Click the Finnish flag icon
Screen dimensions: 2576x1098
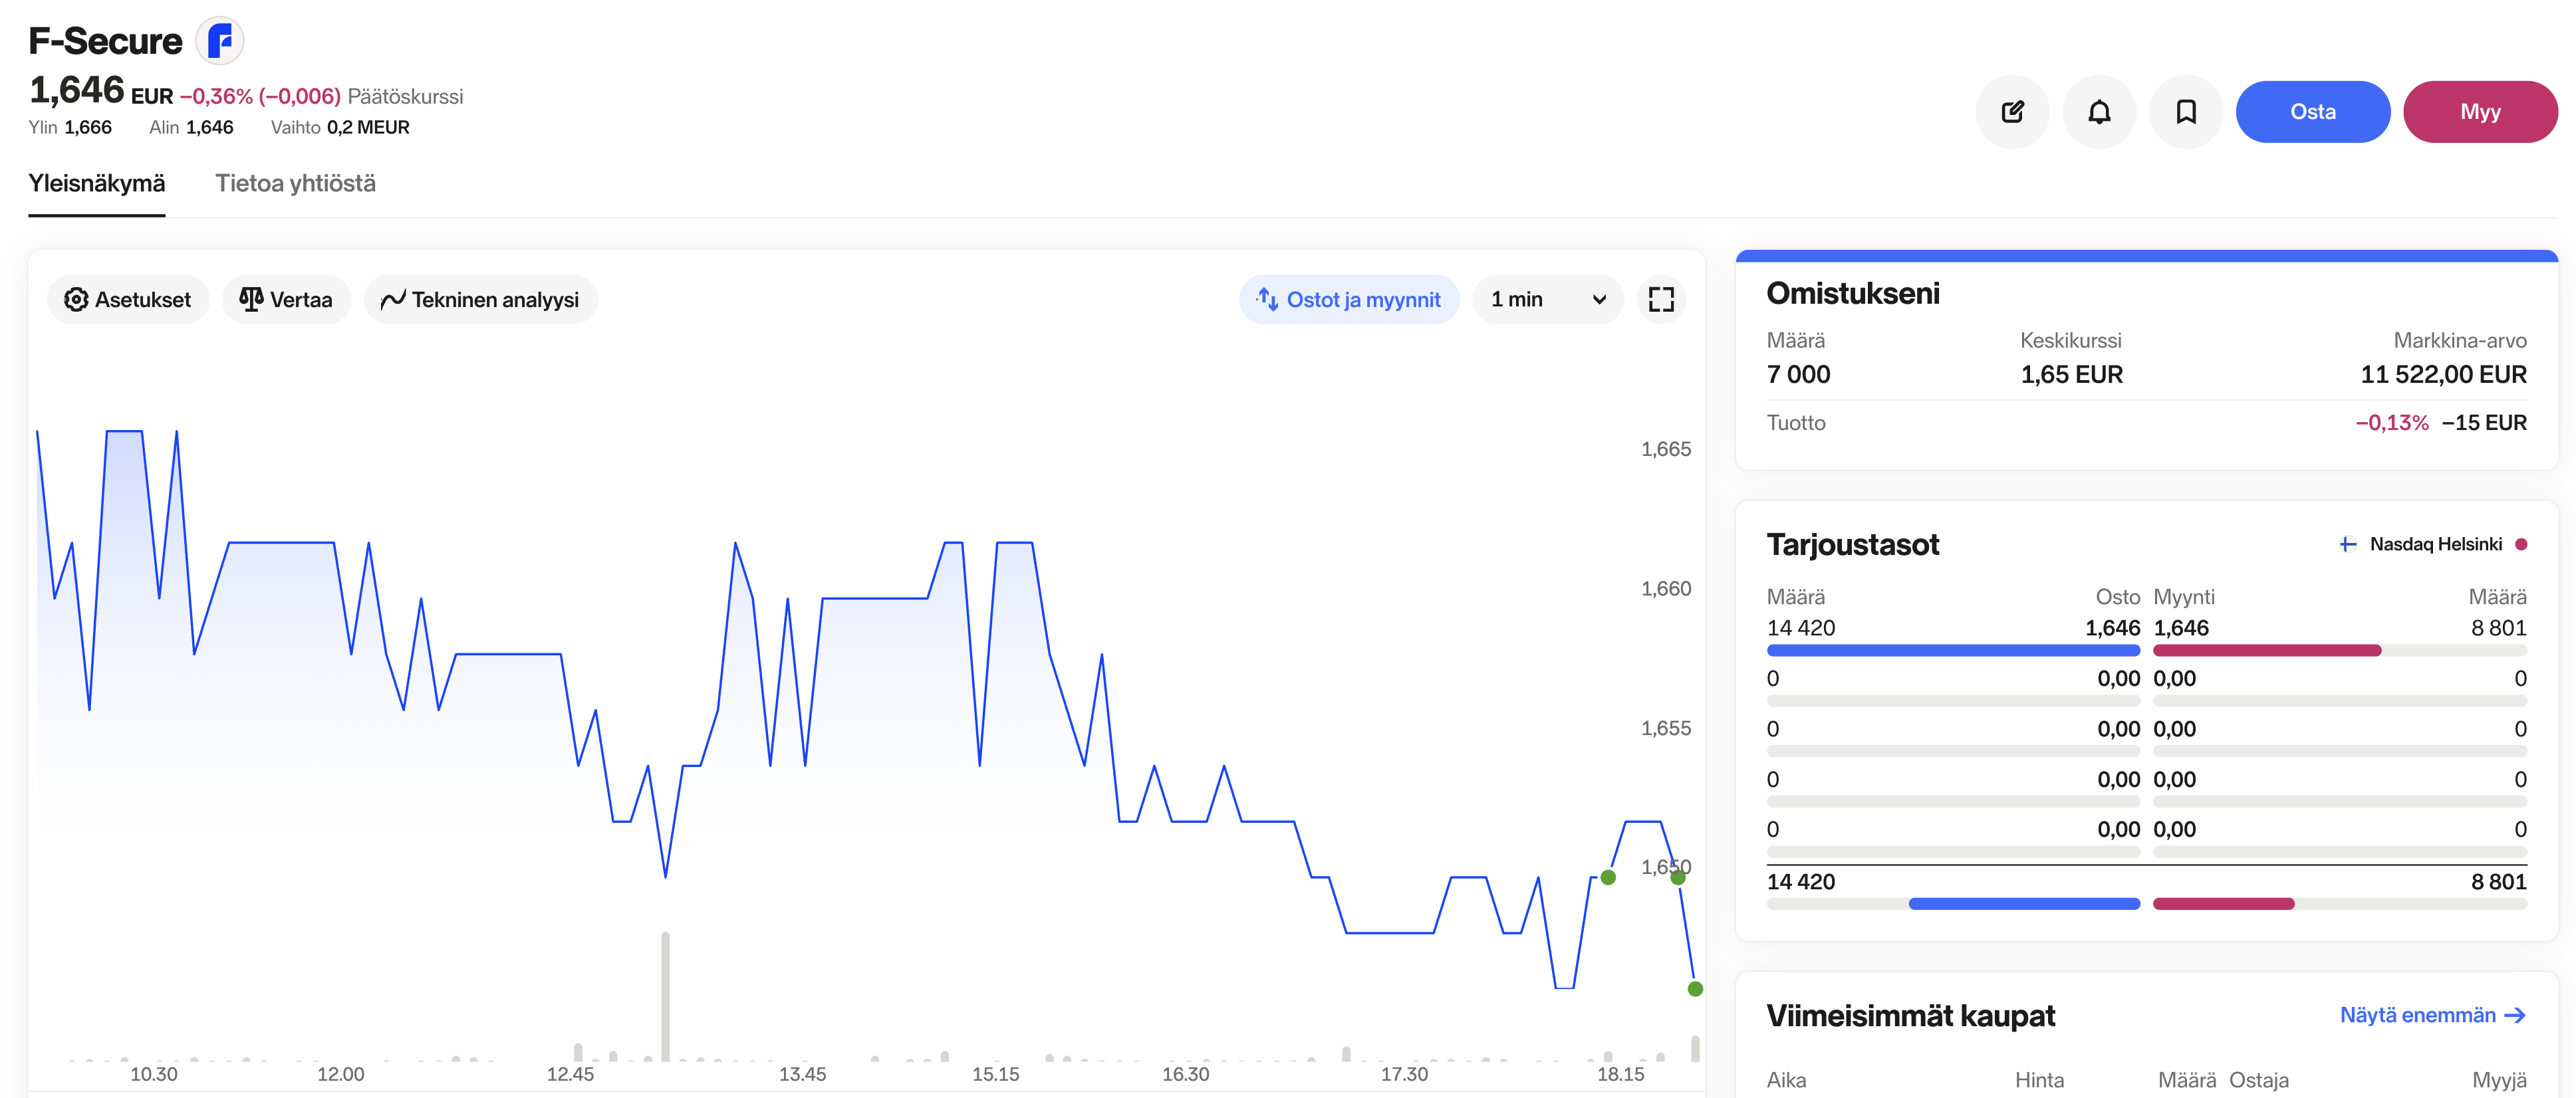point(2347,544)
